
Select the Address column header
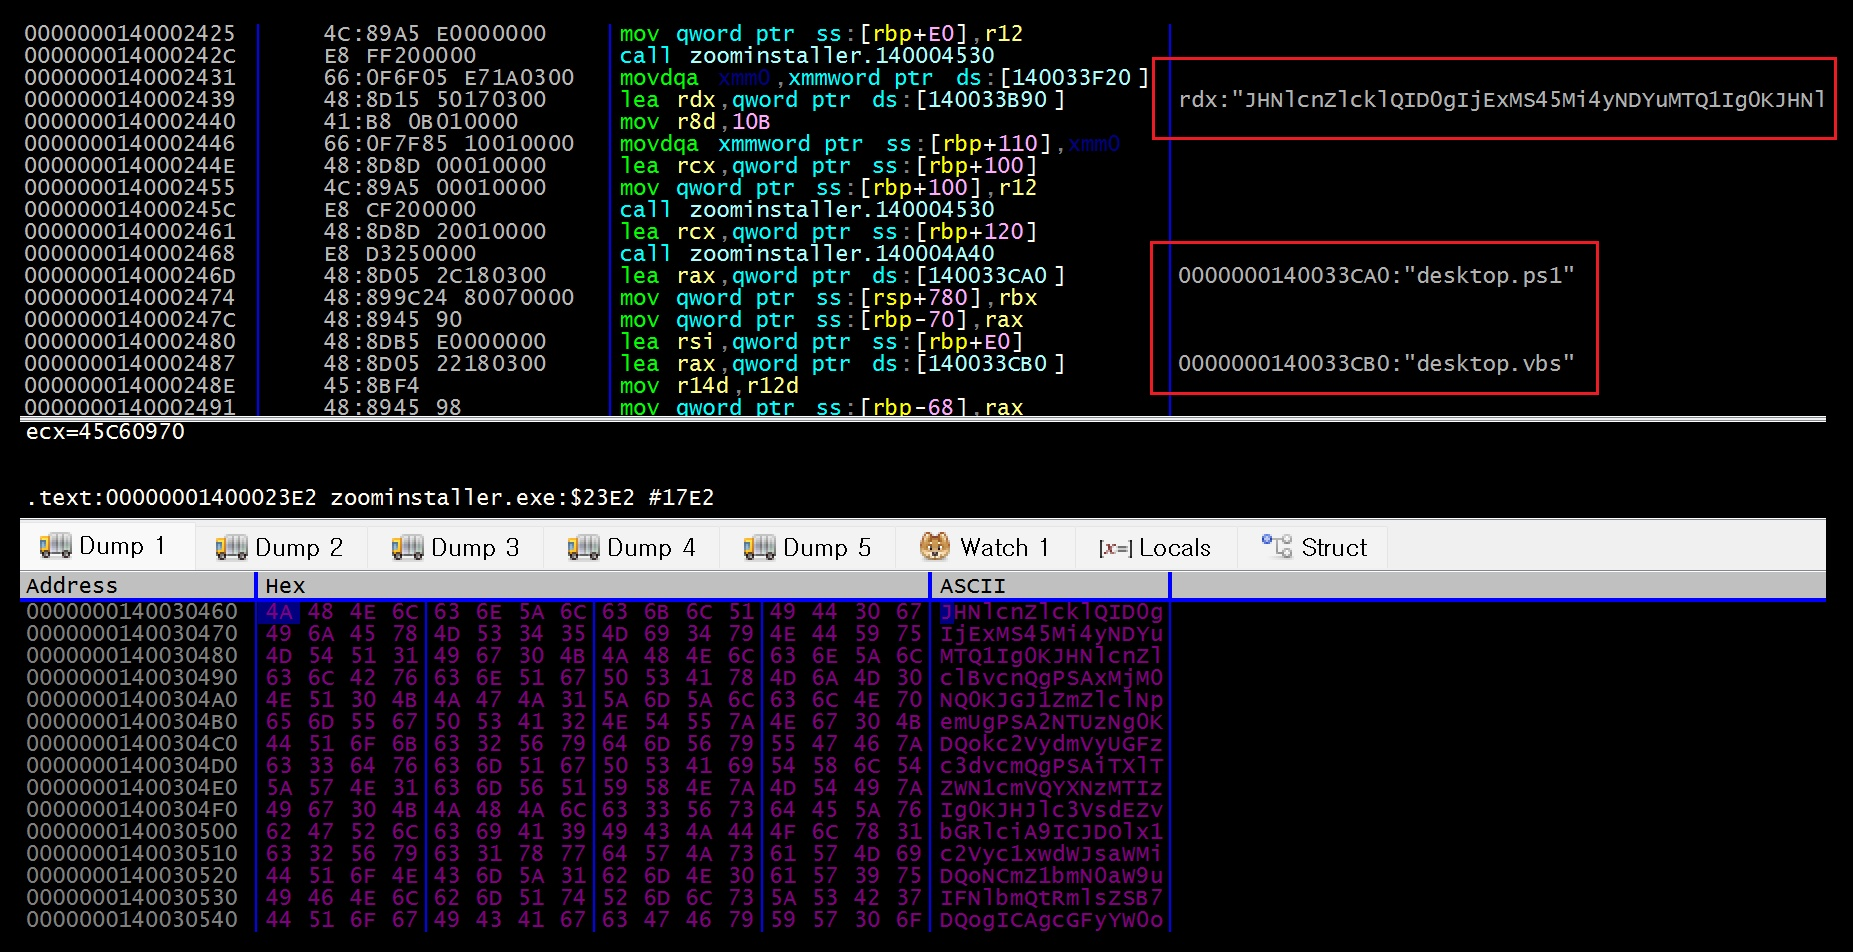138,585
